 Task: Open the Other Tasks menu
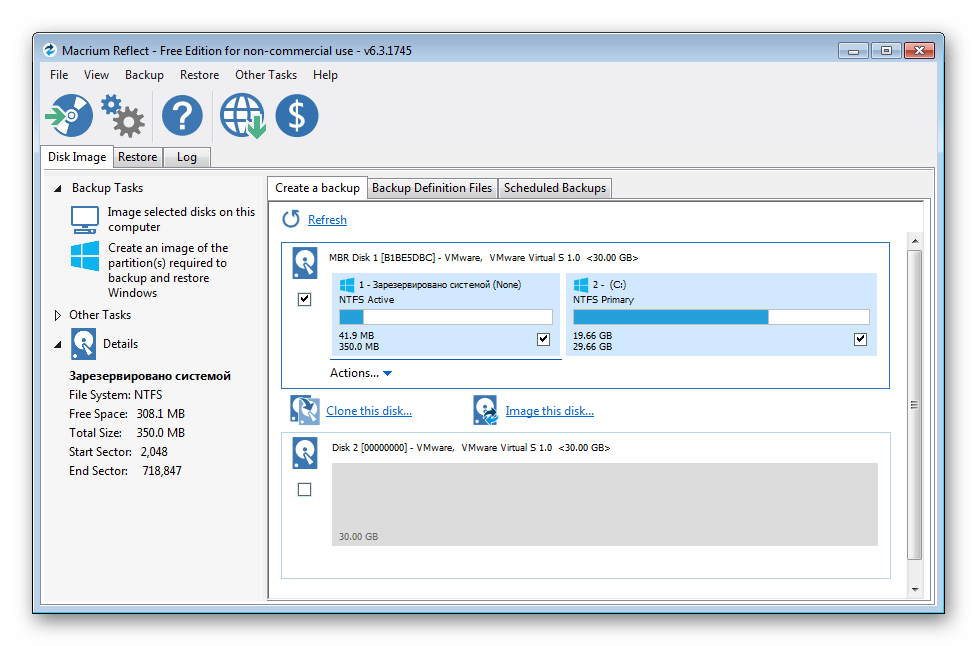[265, 75]
